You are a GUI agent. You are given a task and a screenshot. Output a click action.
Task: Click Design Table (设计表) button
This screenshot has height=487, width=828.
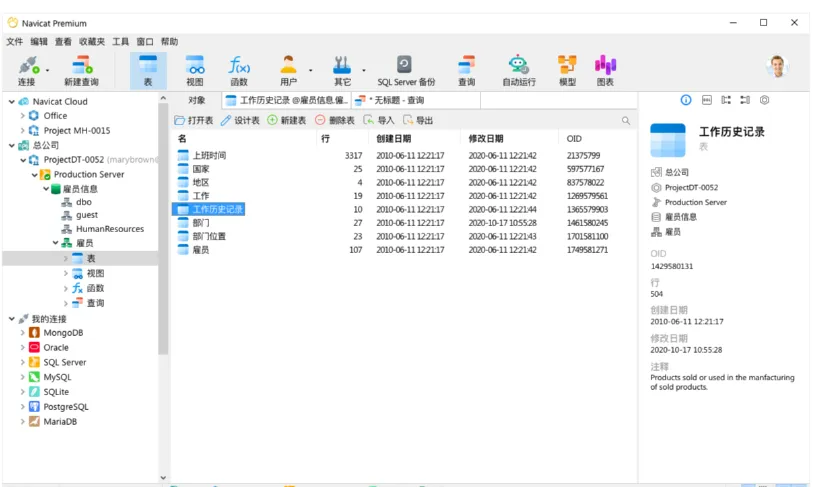tap(240, 120)
